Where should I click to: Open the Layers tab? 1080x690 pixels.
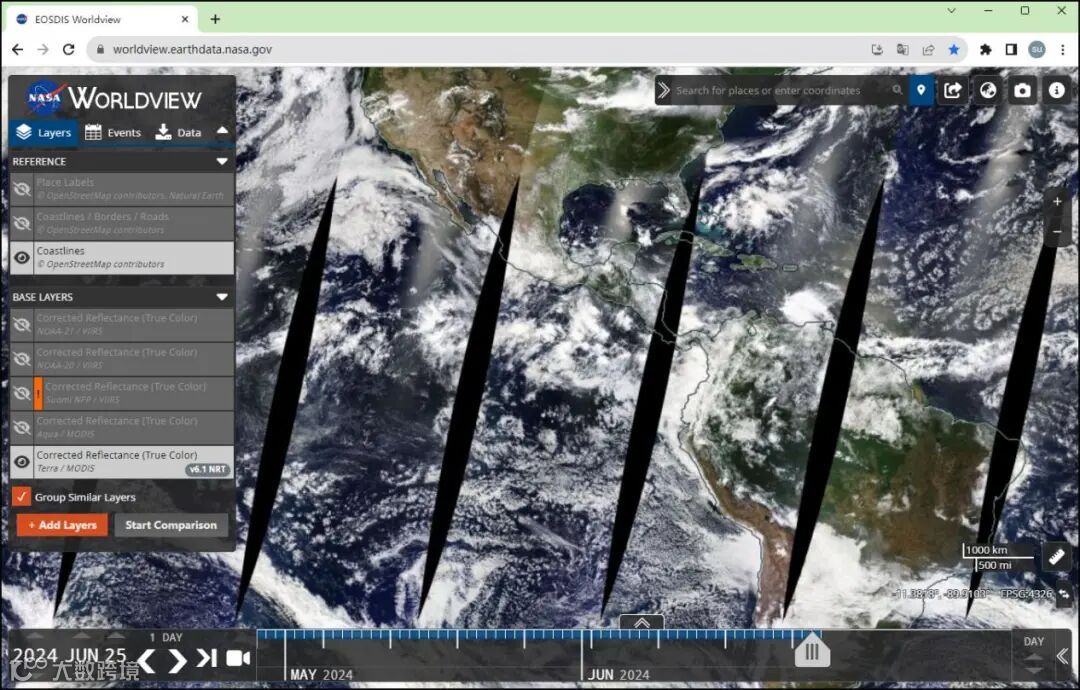(x=43, y=132)
